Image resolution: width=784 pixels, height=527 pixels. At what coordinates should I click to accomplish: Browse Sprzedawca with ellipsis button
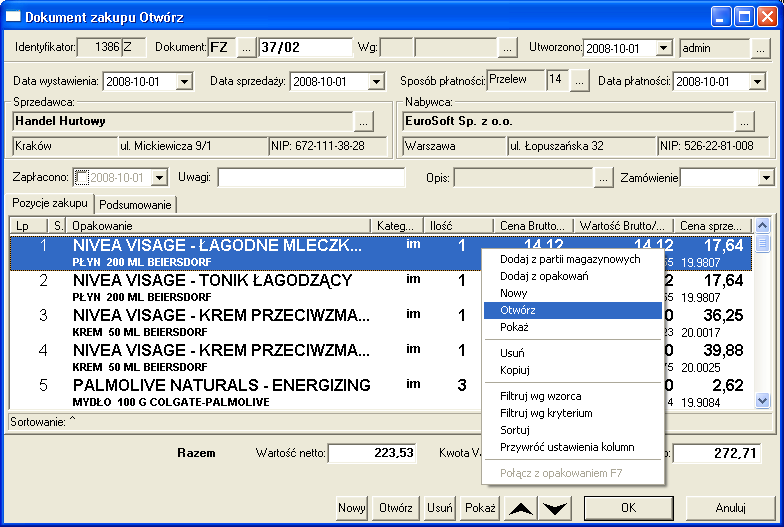tap(364, 122)
